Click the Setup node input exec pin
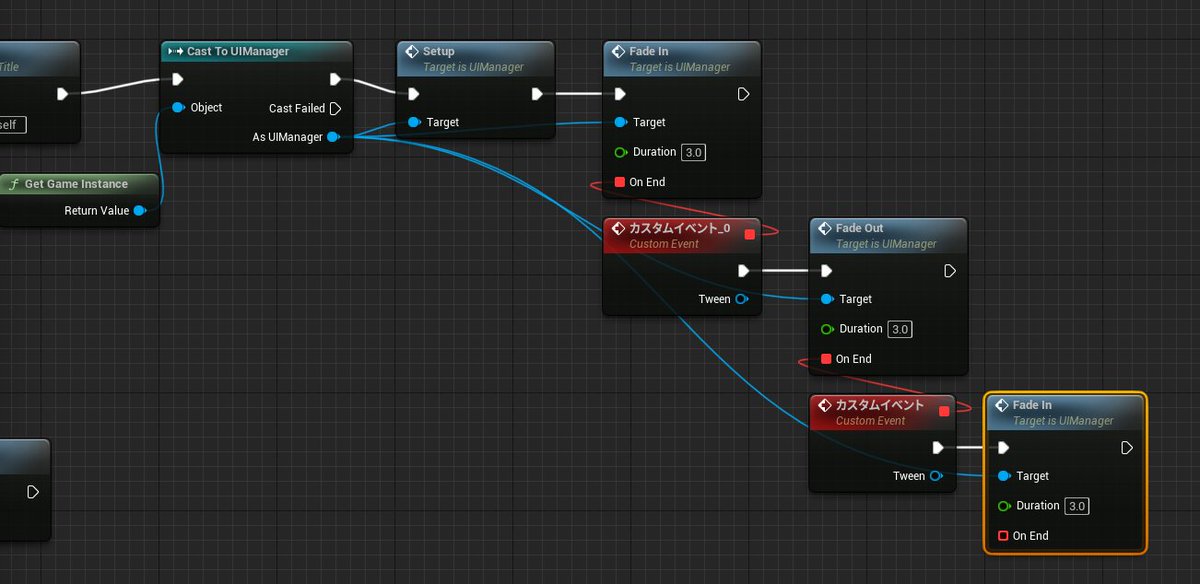This screenshot has height=584, width=1200. point(413,94)
